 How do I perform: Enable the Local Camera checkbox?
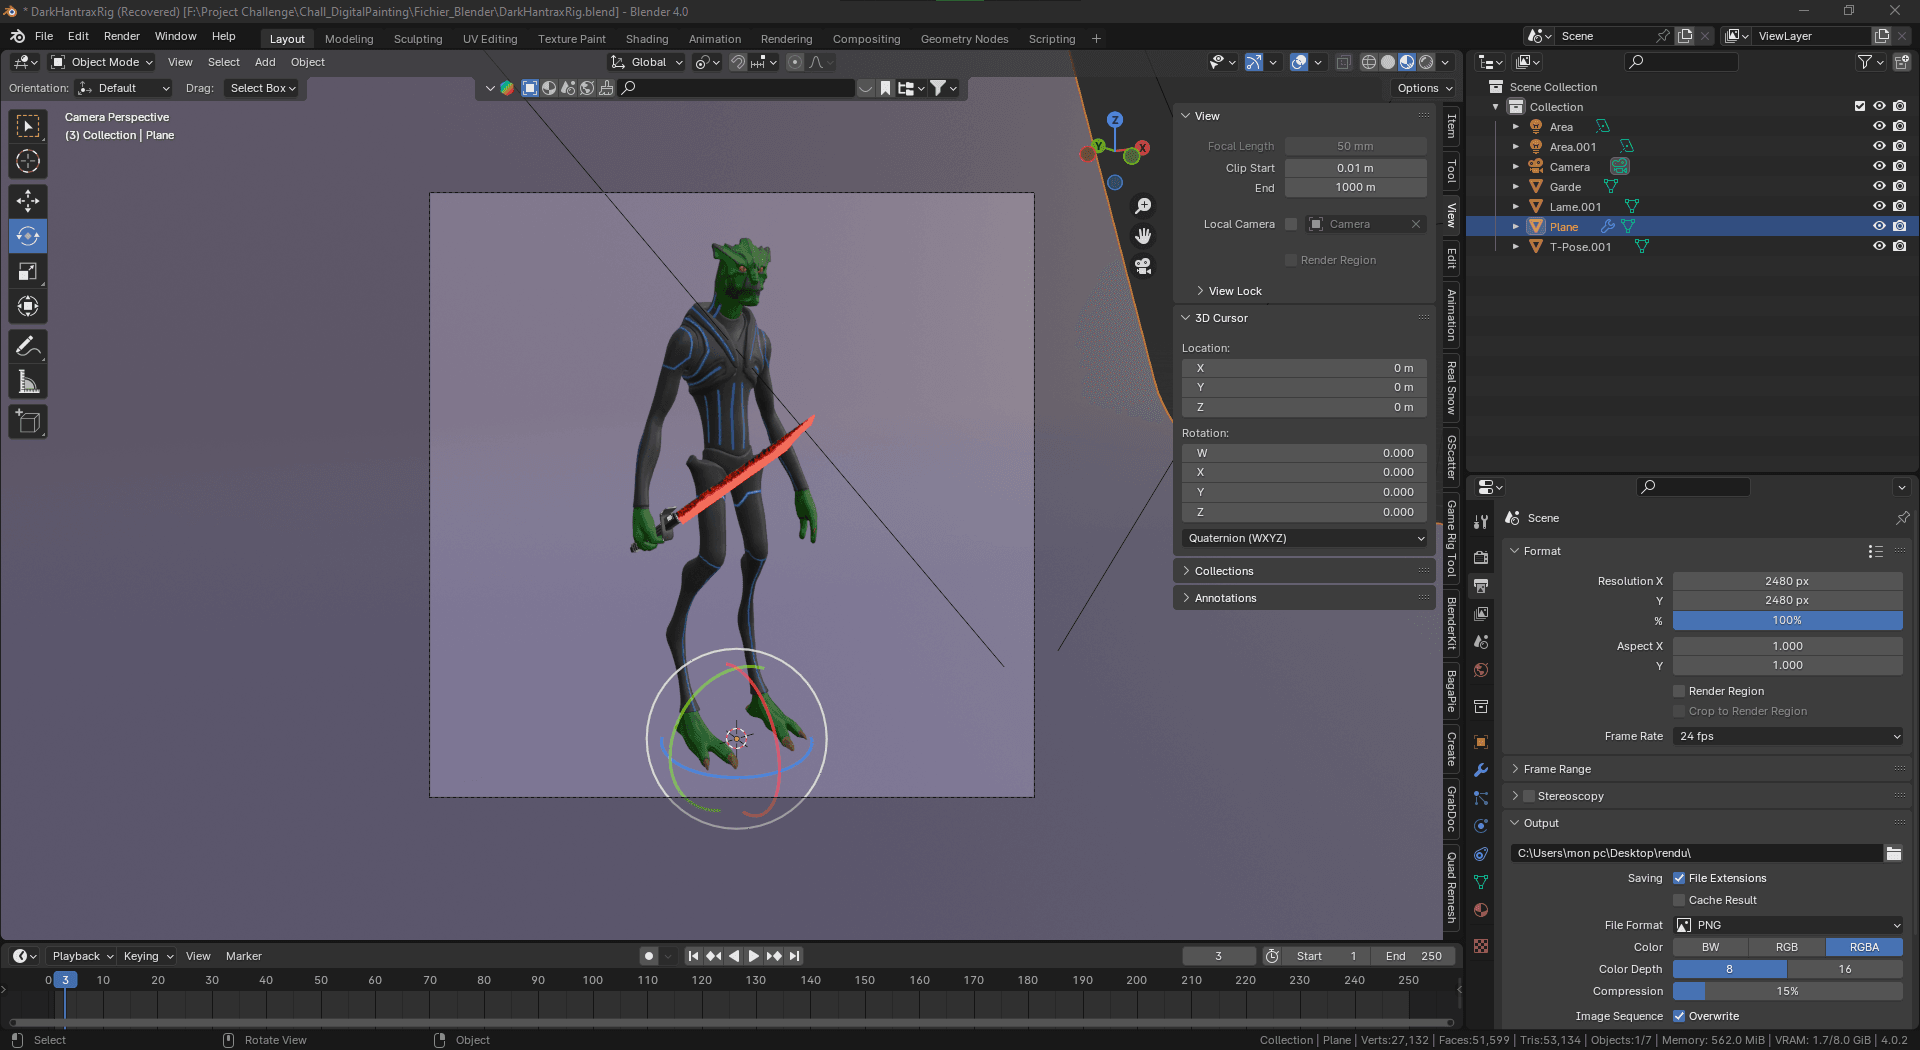(x=1291, y=224)
